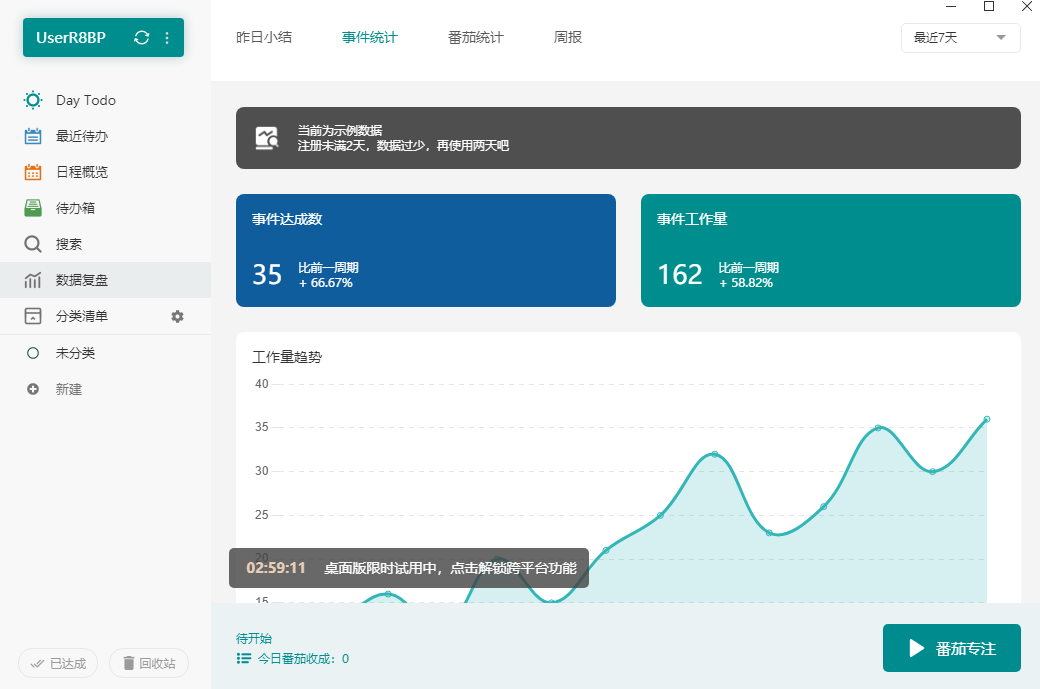The height and width of the screenshot is (689, 1040).
Task: Select the Day Todo sun icon
Action: [31, 100]
